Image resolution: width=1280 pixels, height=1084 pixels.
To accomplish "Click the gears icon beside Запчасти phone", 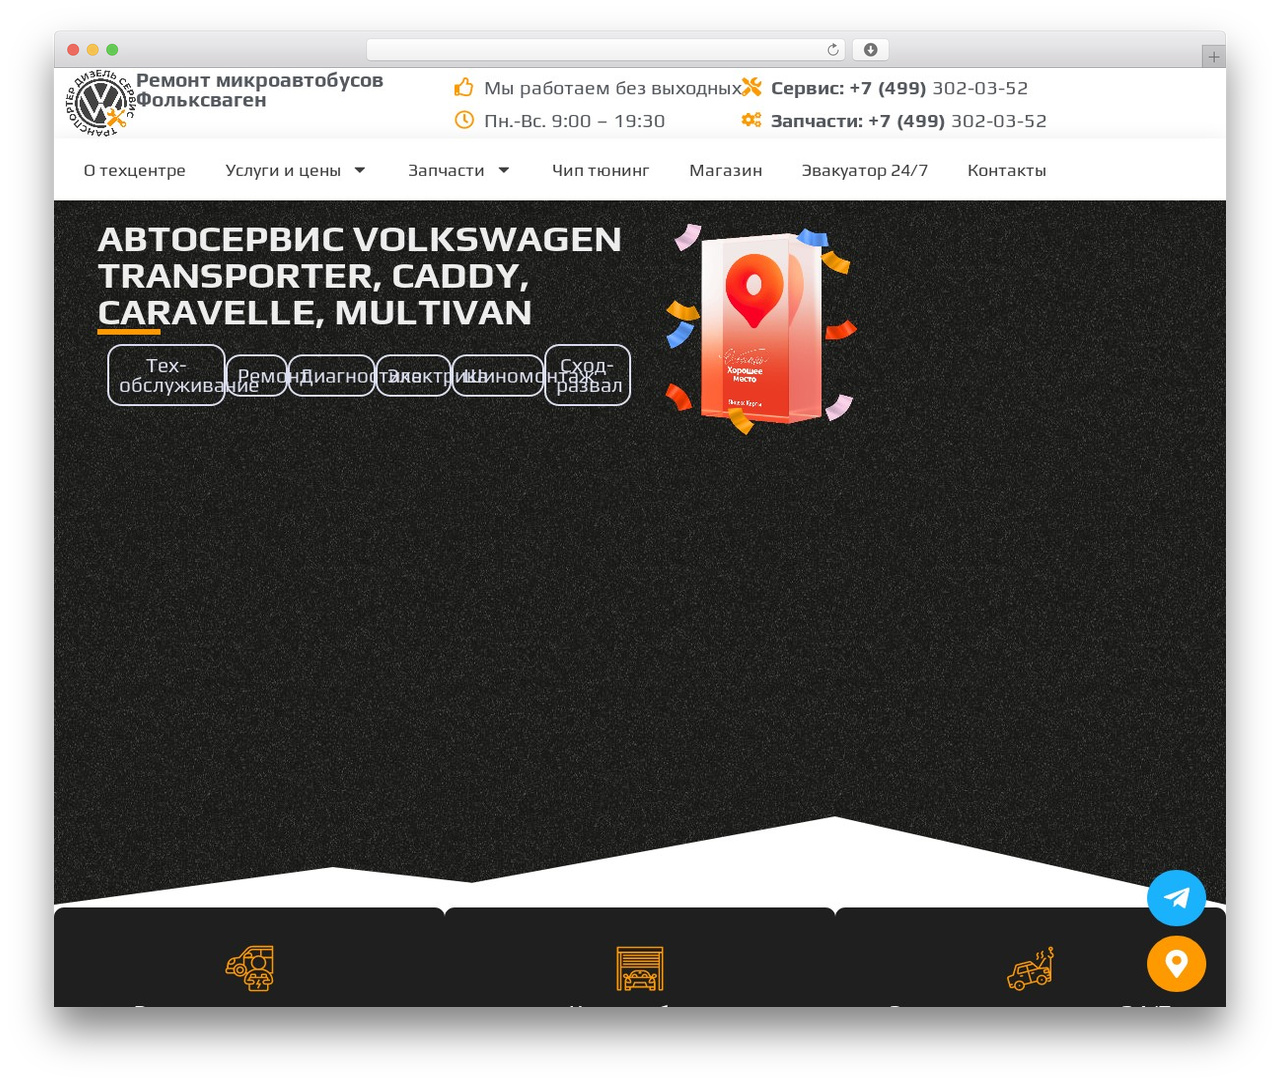I will [x=751, y=120].
